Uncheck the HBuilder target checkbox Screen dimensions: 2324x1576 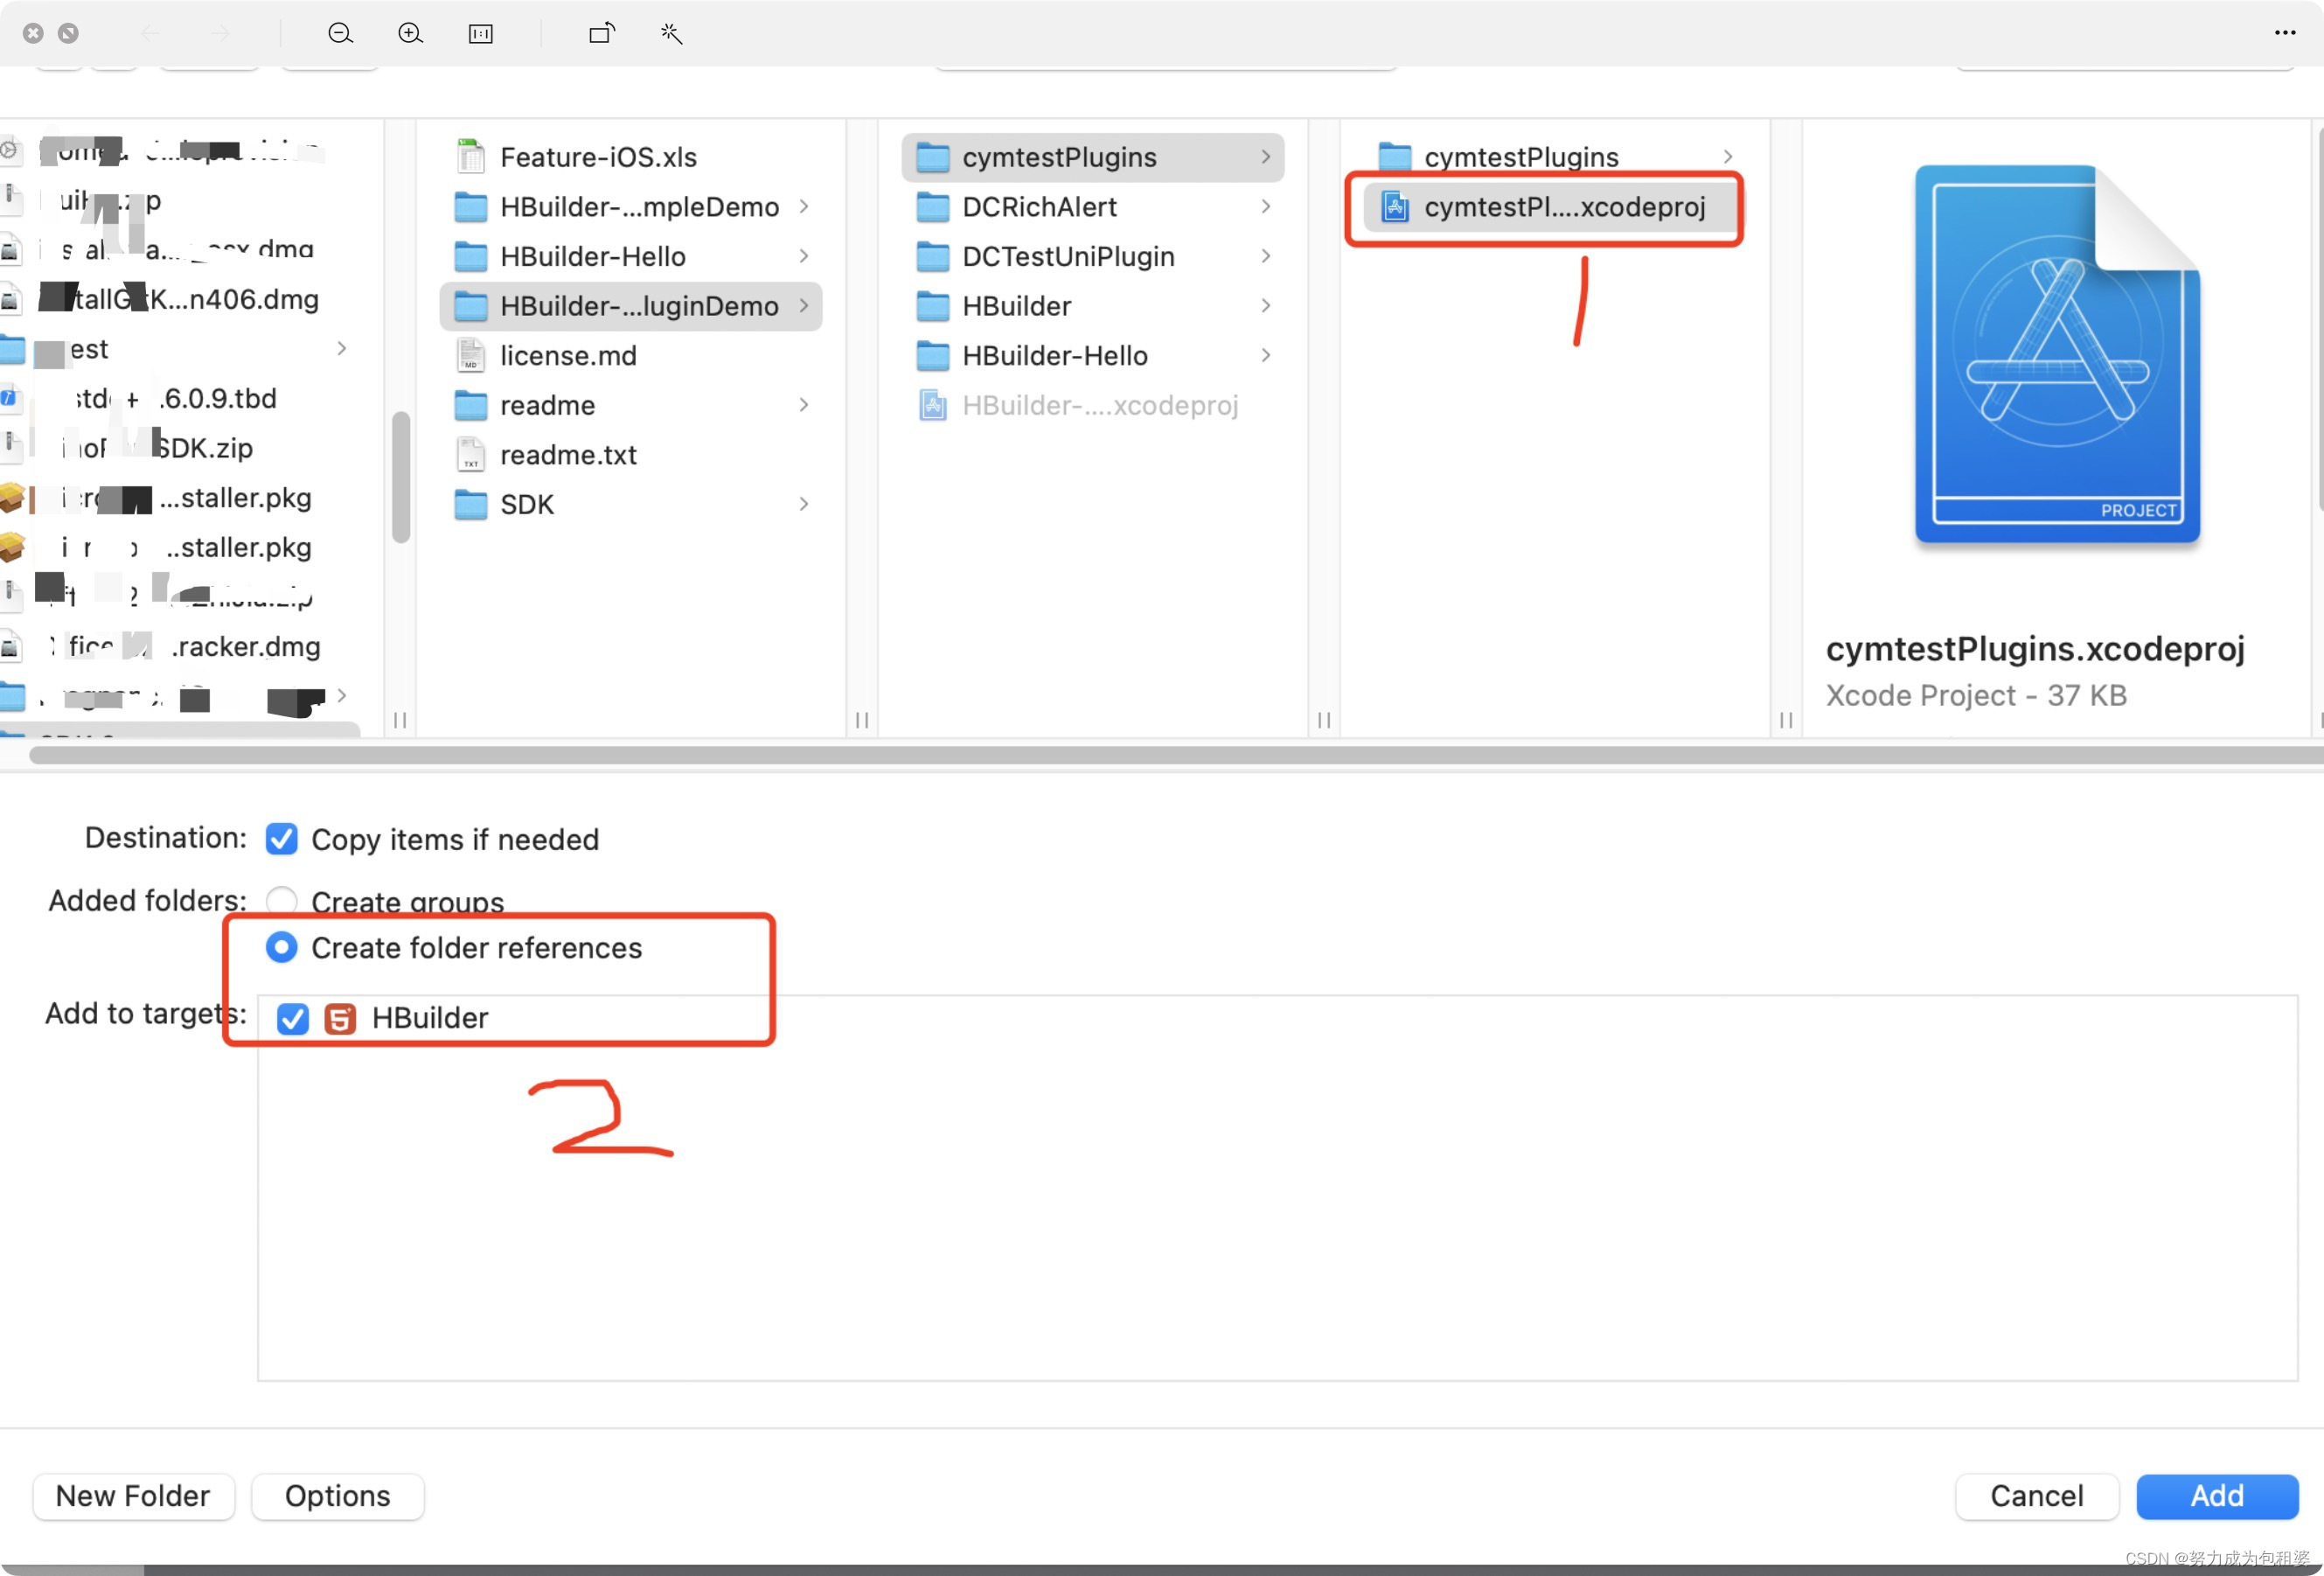pyautogui.click(x=293, y=1018)
